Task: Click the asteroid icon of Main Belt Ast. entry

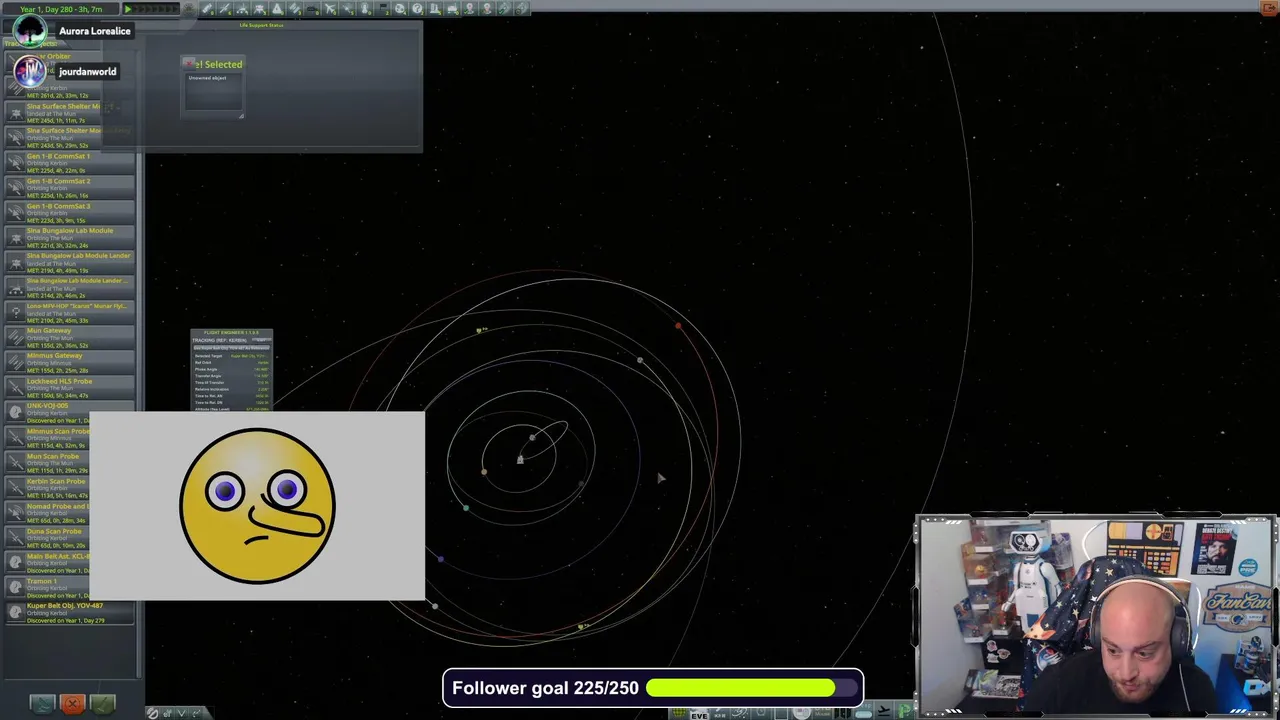Action: pyautogui.click(x=15, y=563)
